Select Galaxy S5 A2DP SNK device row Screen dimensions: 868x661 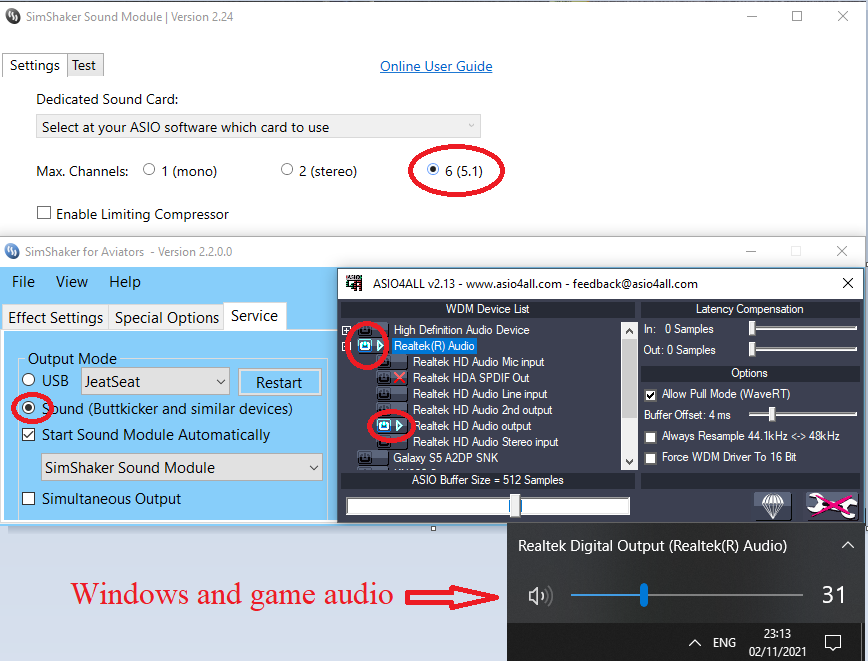coord(446,458)
